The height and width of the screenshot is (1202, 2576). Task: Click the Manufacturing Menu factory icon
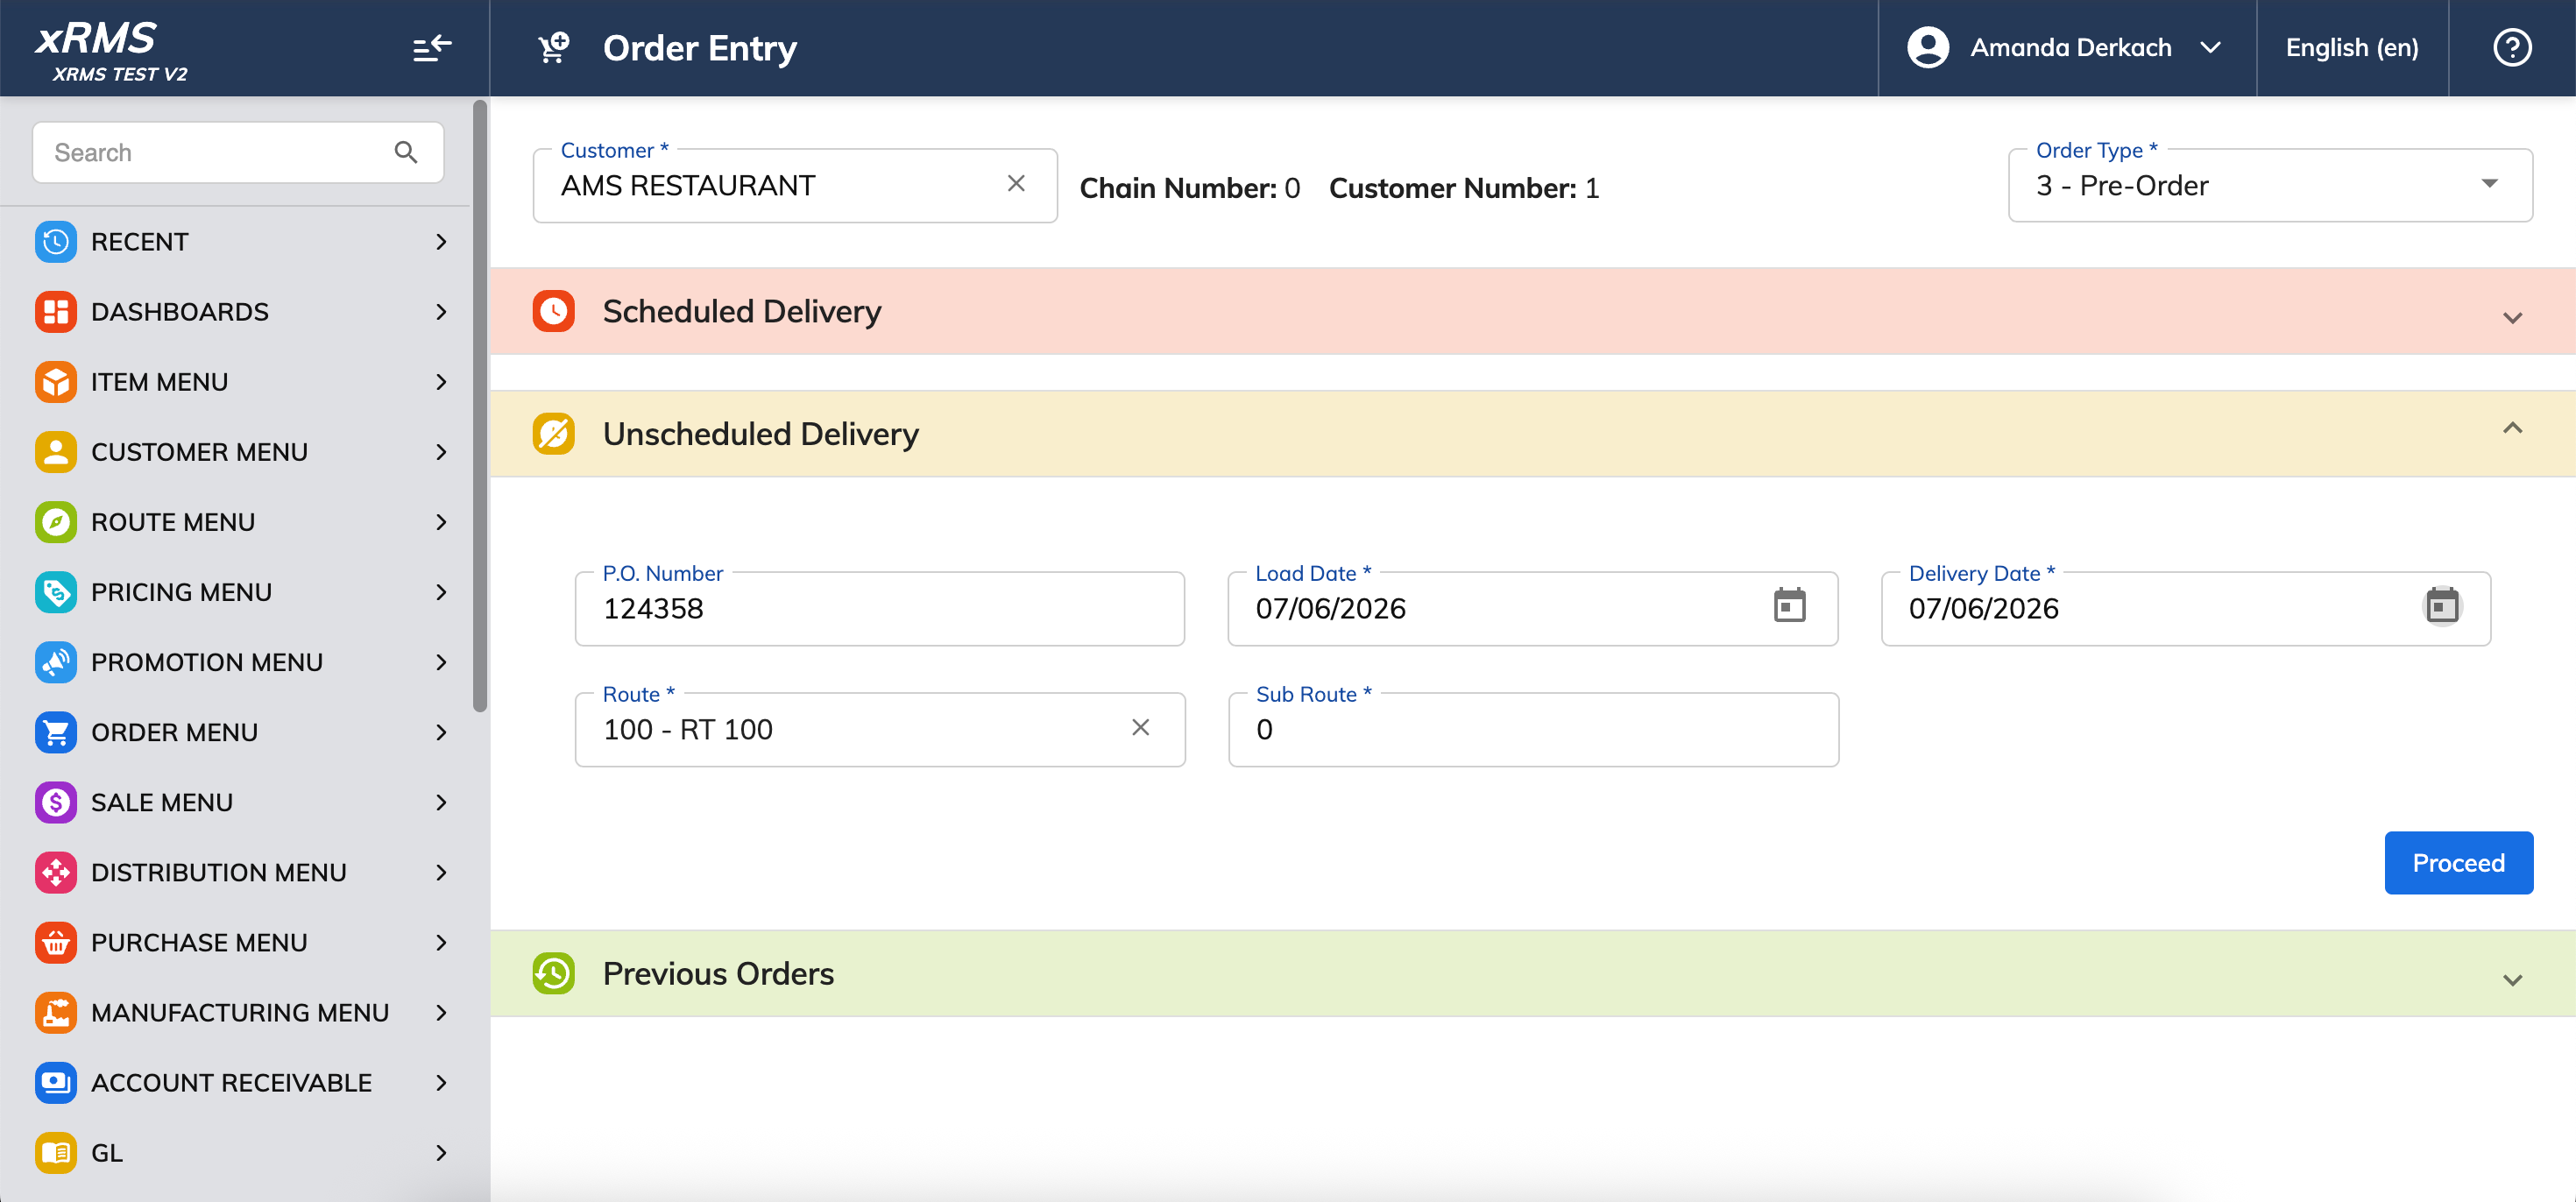pyautogui.click(x=56, y=1012)
